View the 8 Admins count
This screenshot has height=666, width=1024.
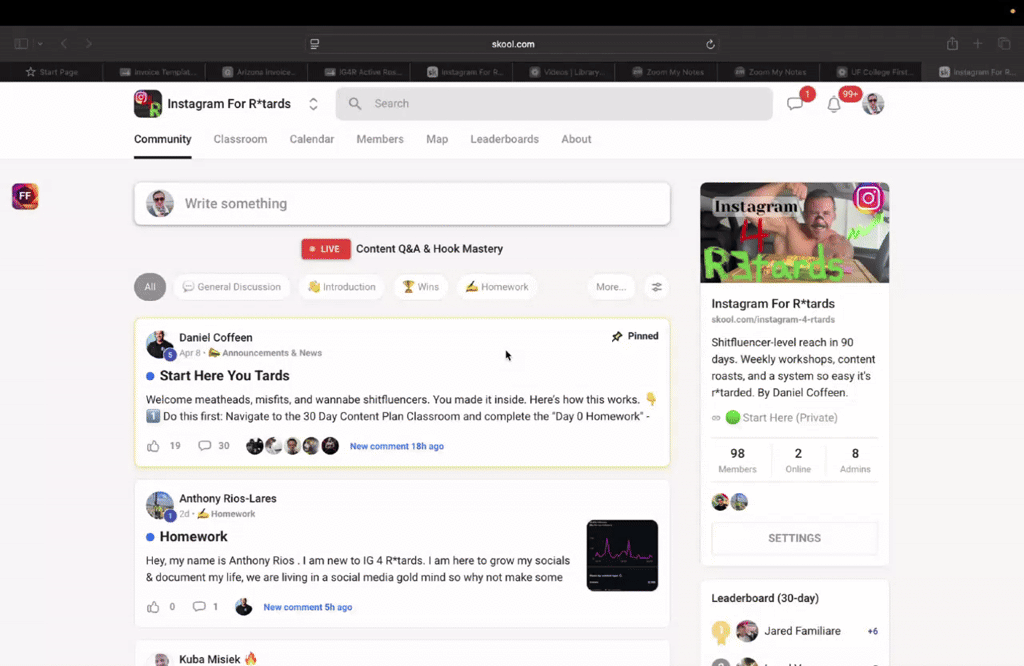(855, 460)
